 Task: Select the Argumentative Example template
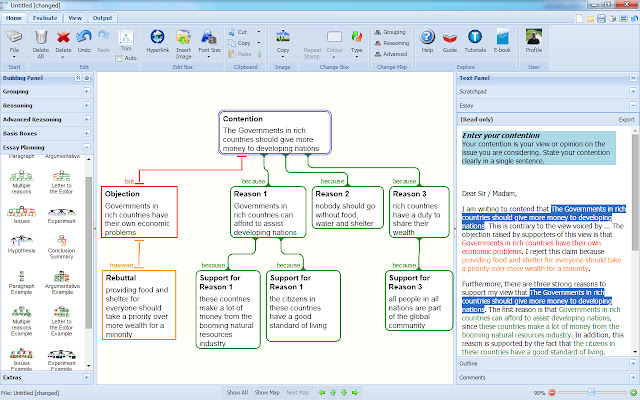coord(62,282)
